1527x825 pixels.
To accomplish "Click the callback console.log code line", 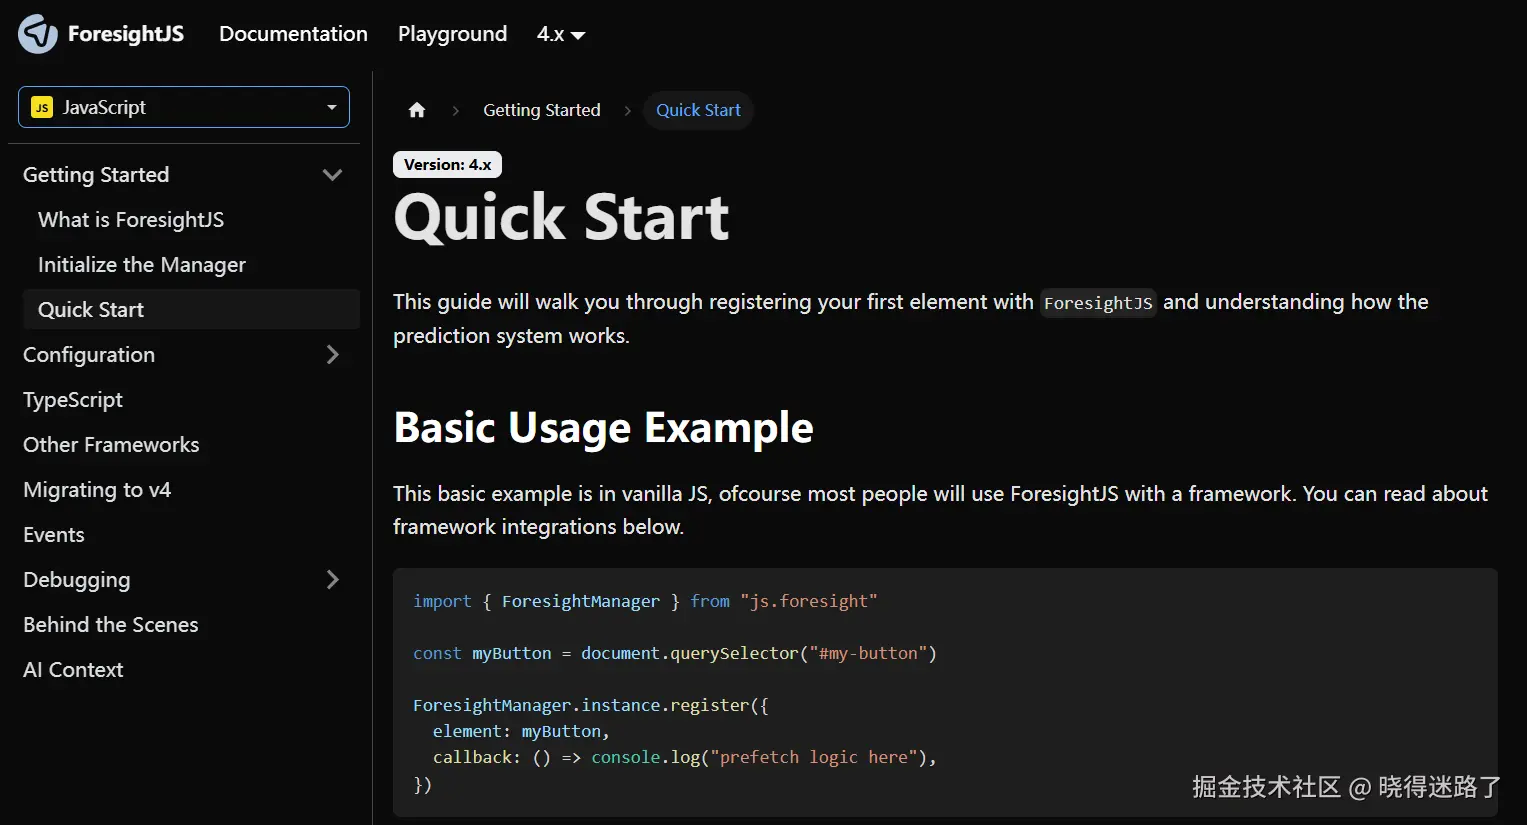I will [685, 757].
